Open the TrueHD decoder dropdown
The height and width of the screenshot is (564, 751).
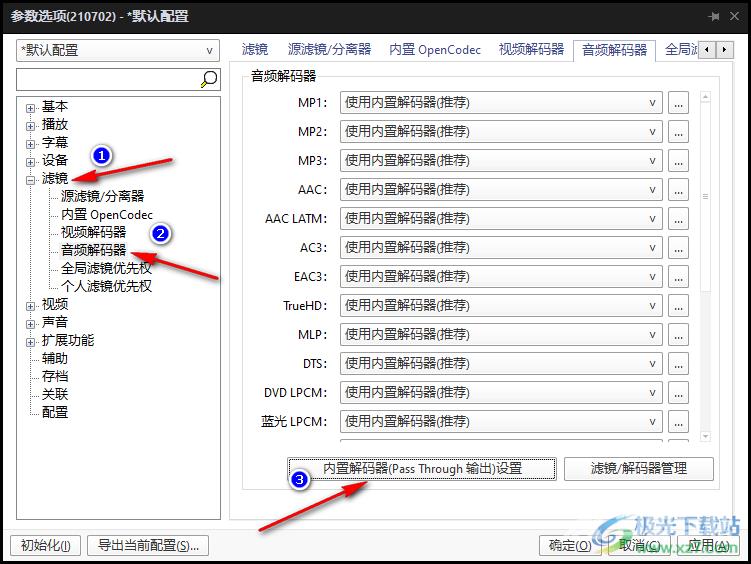501,305
